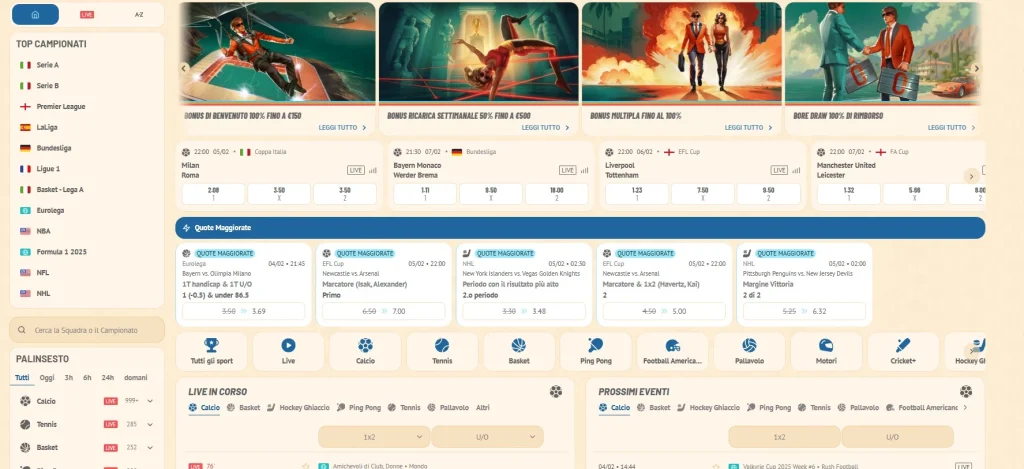Click the Eurolega icon
Viewport: 1024px width, 469px height.
(x=25, y=210)
